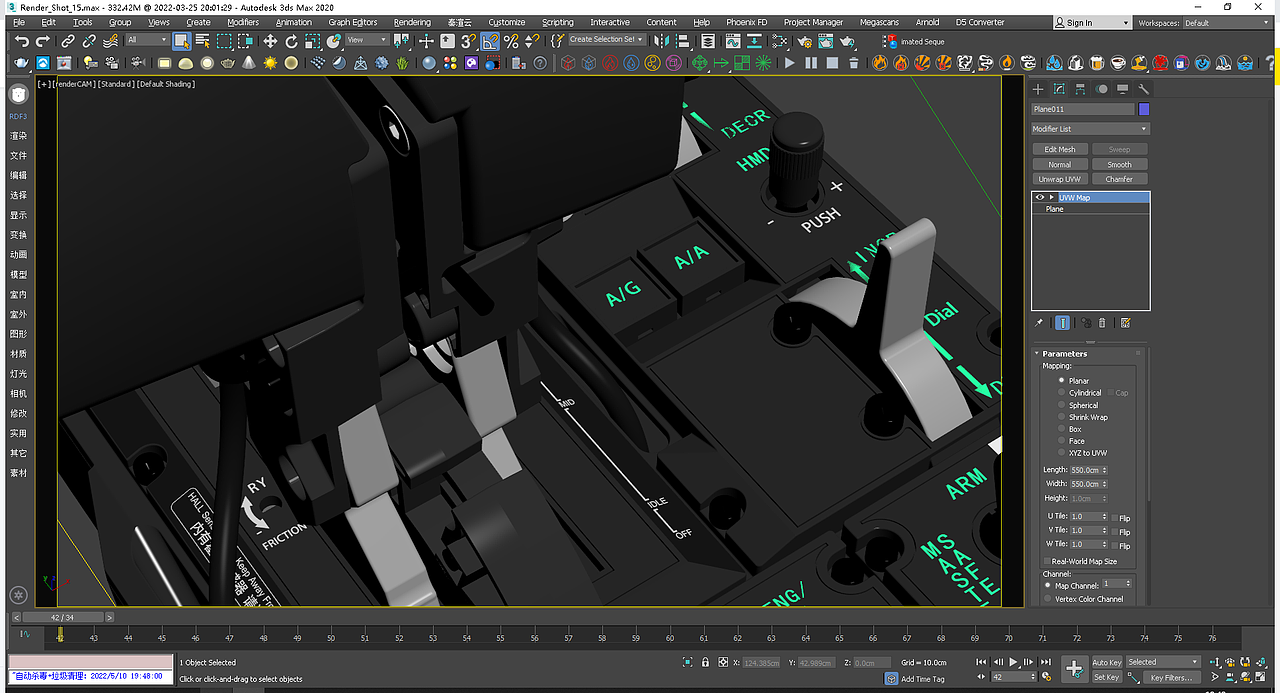The width and height of the screenshot is (1280, 693).
Task: Click the sun light icon in toolbar
Action: [x=270, y=63]
